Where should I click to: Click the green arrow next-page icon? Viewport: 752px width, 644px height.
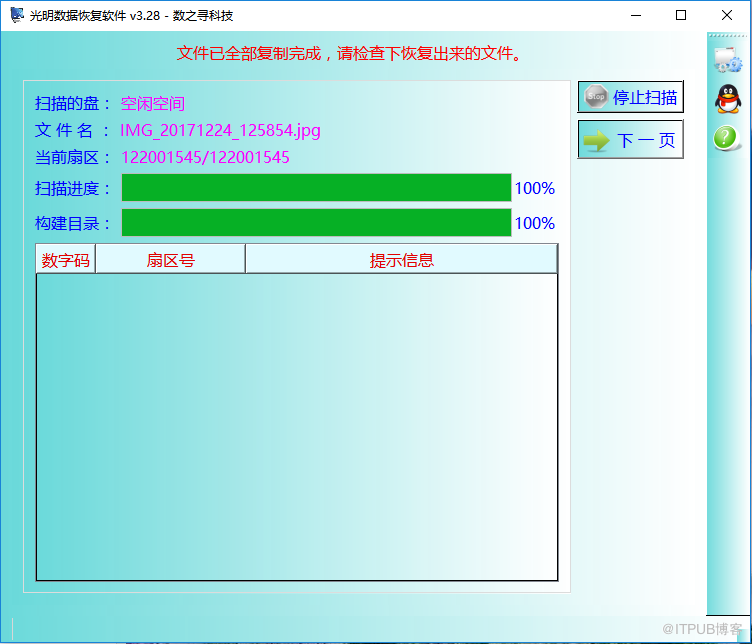pyautogui.click(x=596, y=141)
